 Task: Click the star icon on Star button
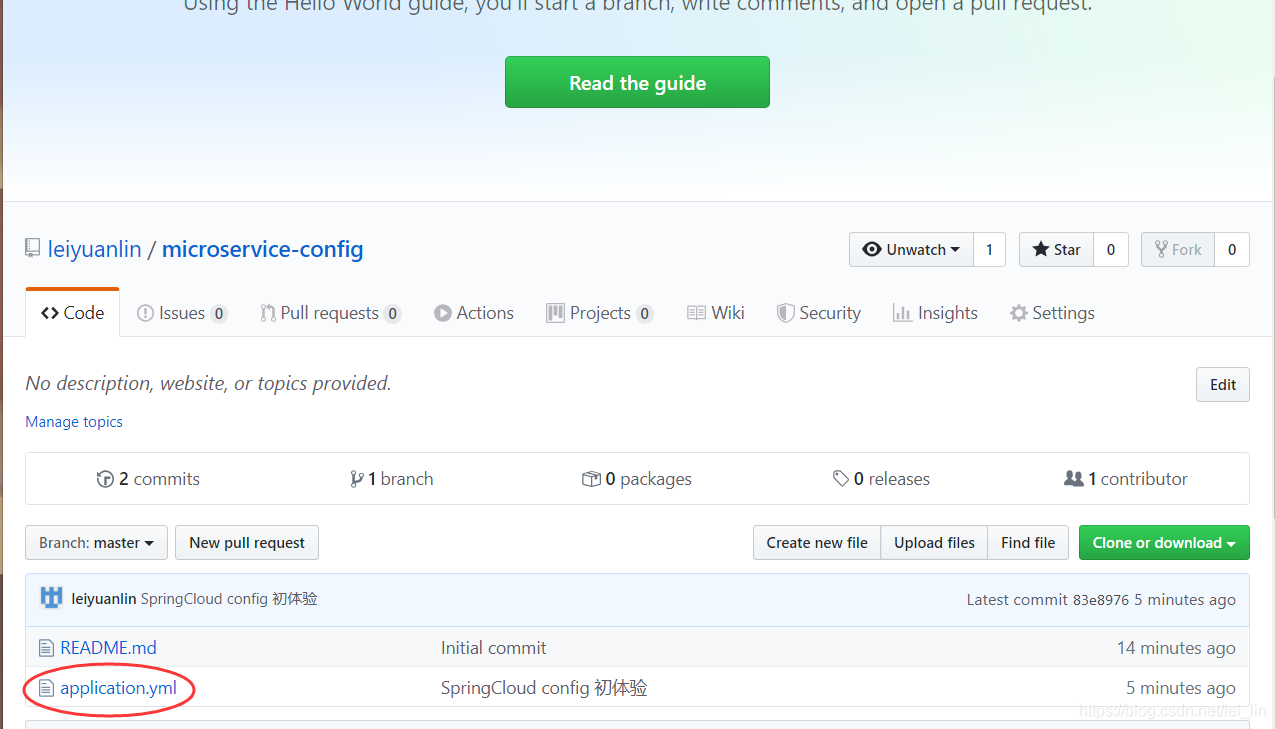1041,250
